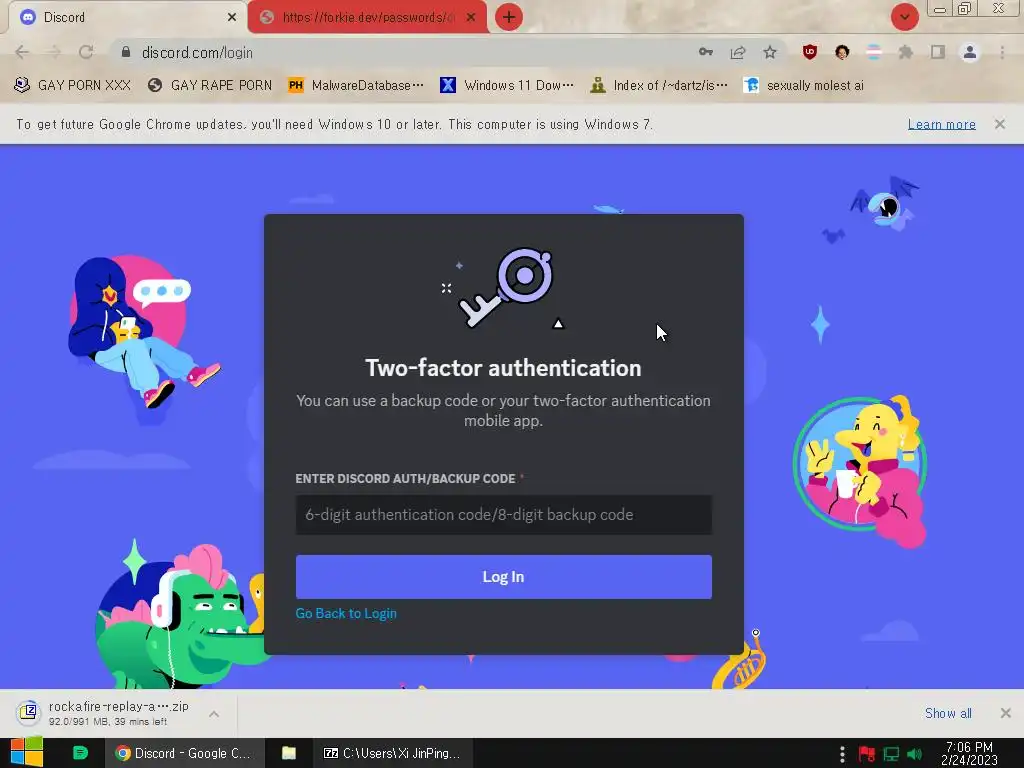This screenshot has width=1024, height=768.
Task: Close the Discord tab
Action: click(231, 17)
